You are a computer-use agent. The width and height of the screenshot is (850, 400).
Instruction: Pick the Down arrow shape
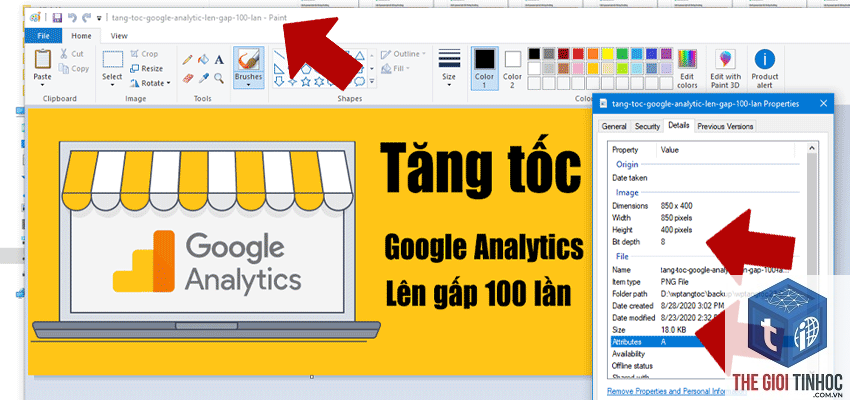coord(279,82)
